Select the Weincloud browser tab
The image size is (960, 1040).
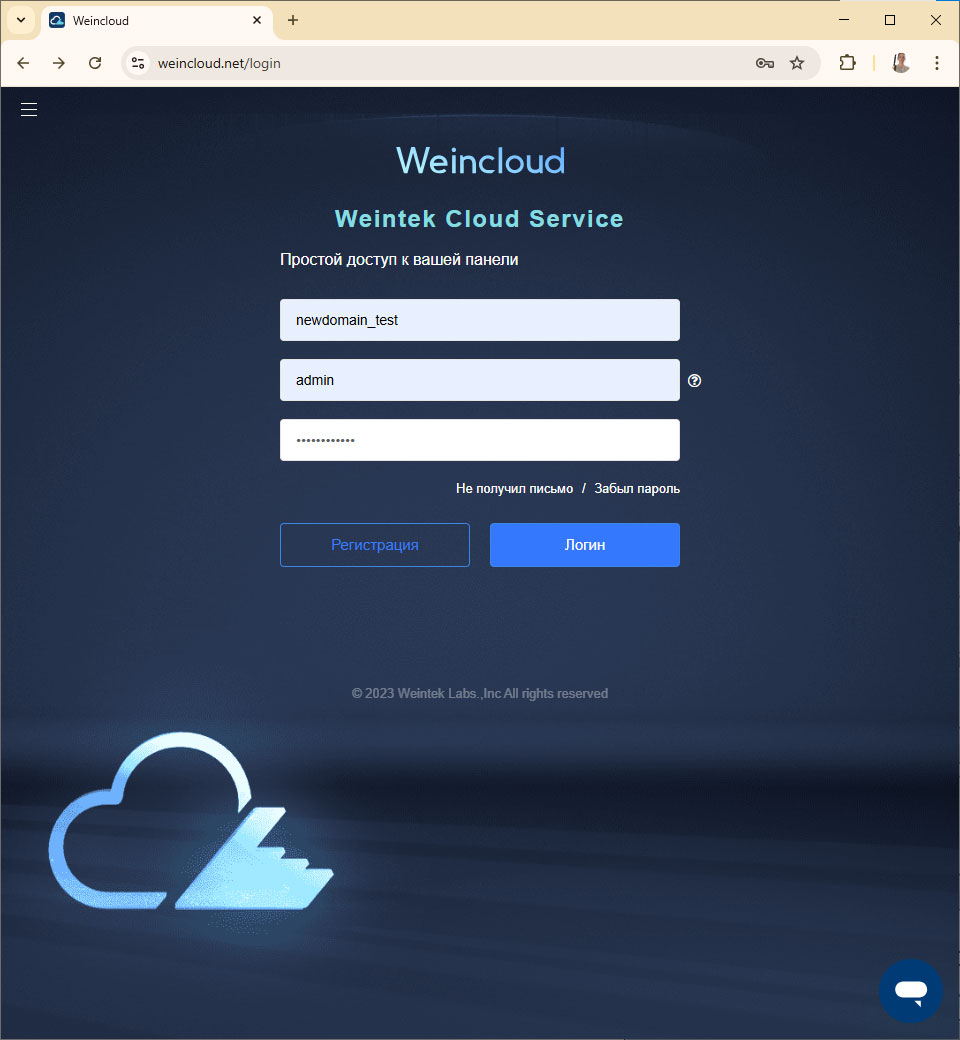[x=150, y=20]
